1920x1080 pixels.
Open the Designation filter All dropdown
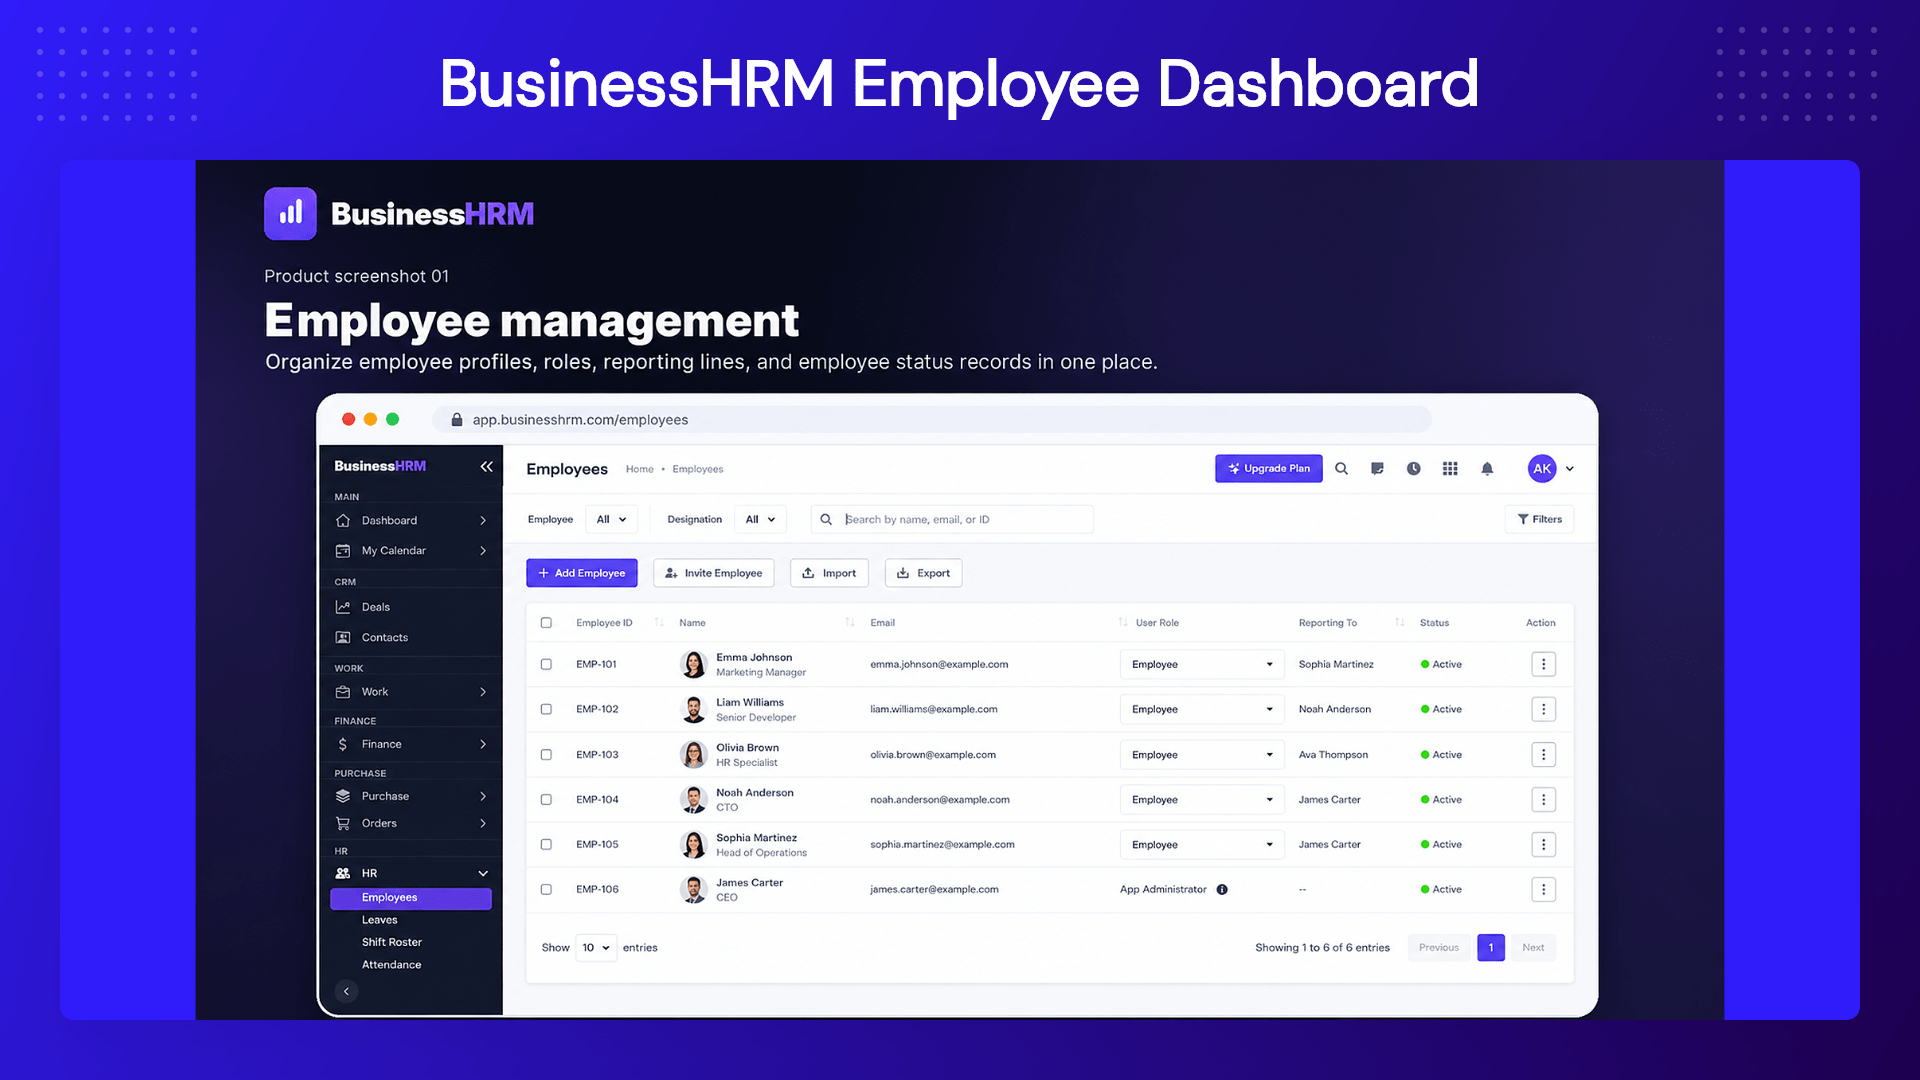coord(760,519)
